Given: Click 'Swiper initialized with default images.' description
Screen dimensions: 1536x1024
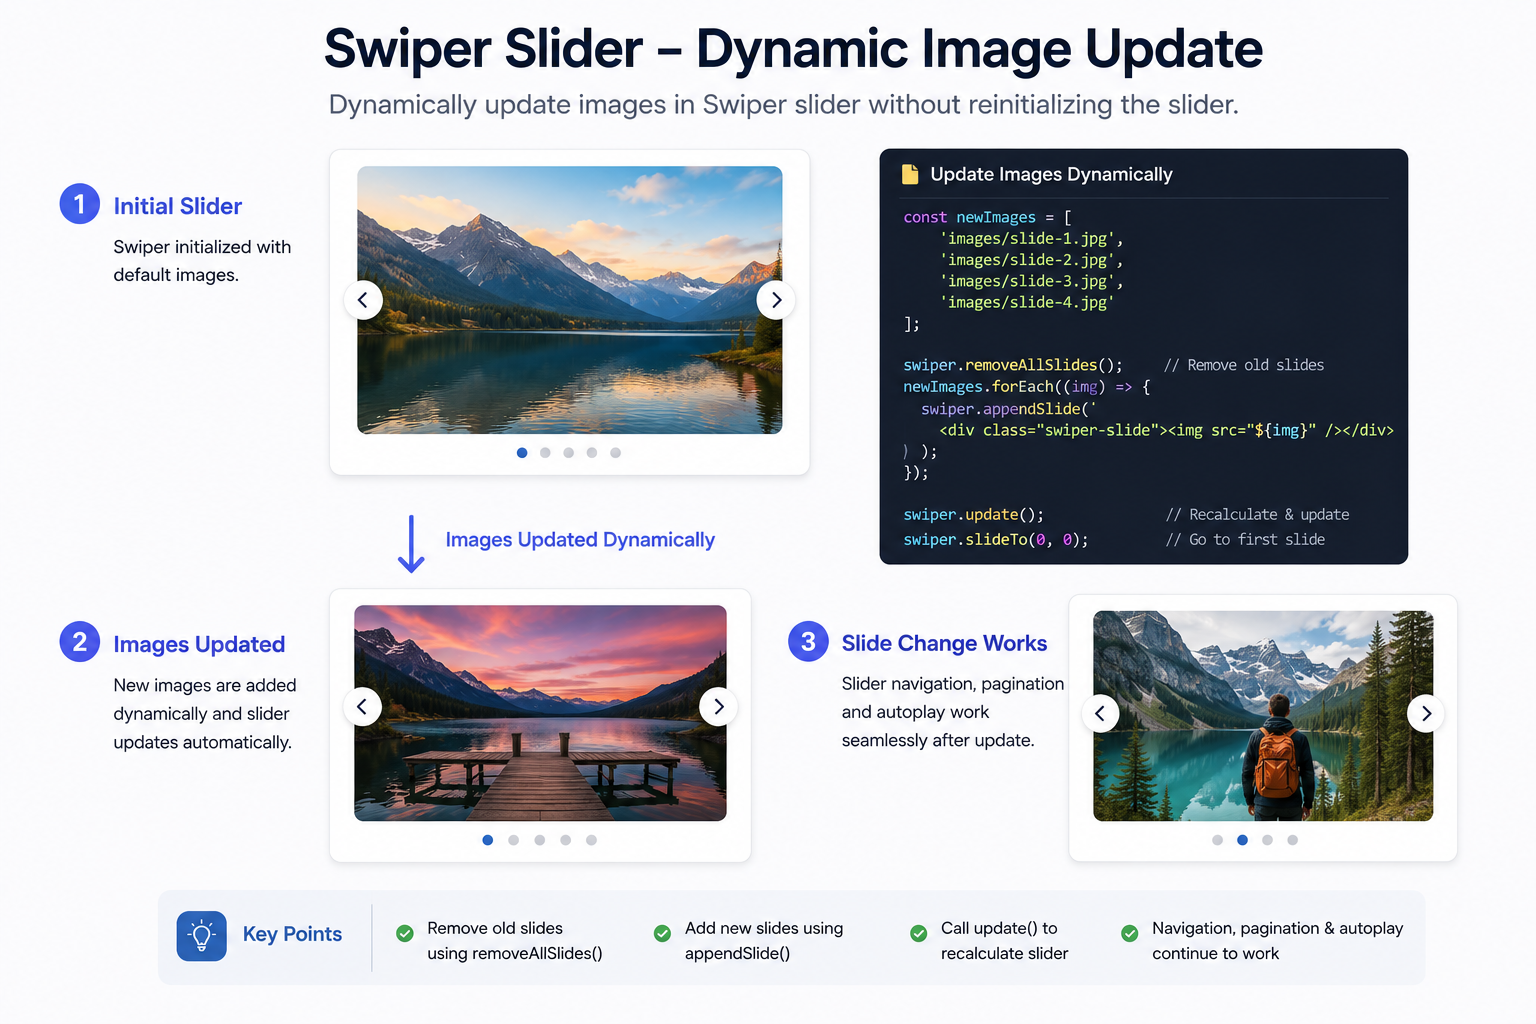Looking at the screenshot, I should pyautogui.click(x=202, y=261).
